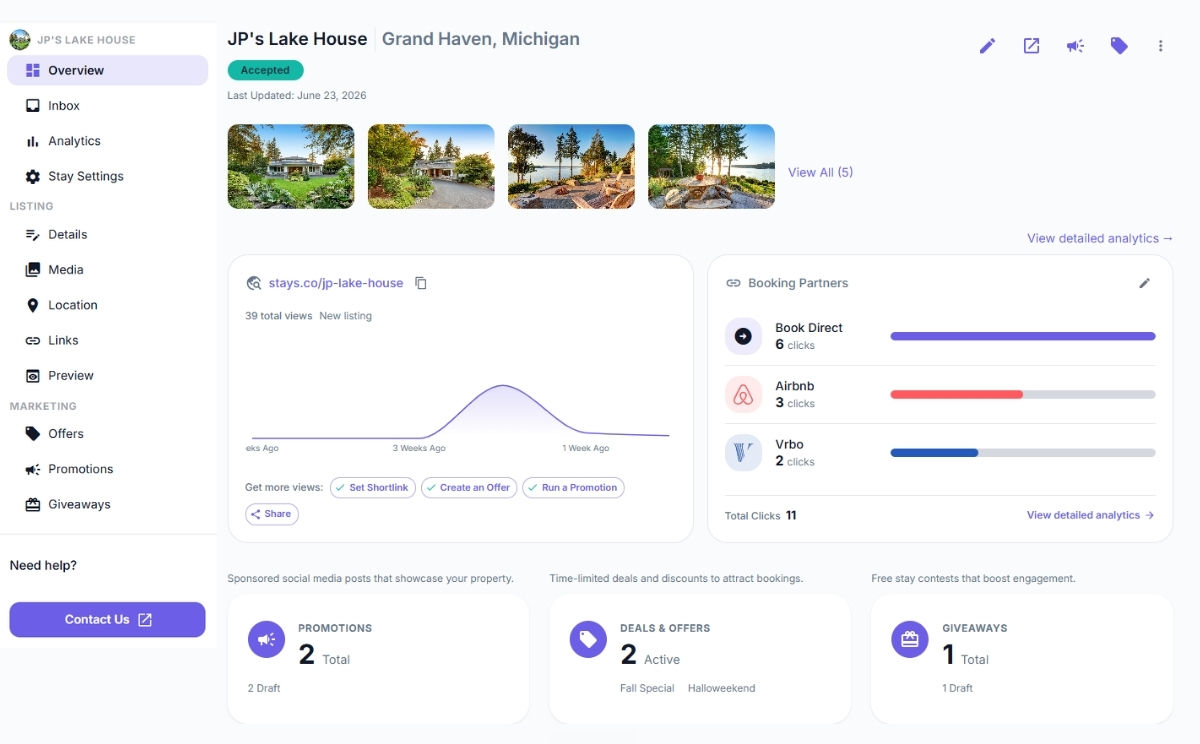Click the 39 total views text

279,316
